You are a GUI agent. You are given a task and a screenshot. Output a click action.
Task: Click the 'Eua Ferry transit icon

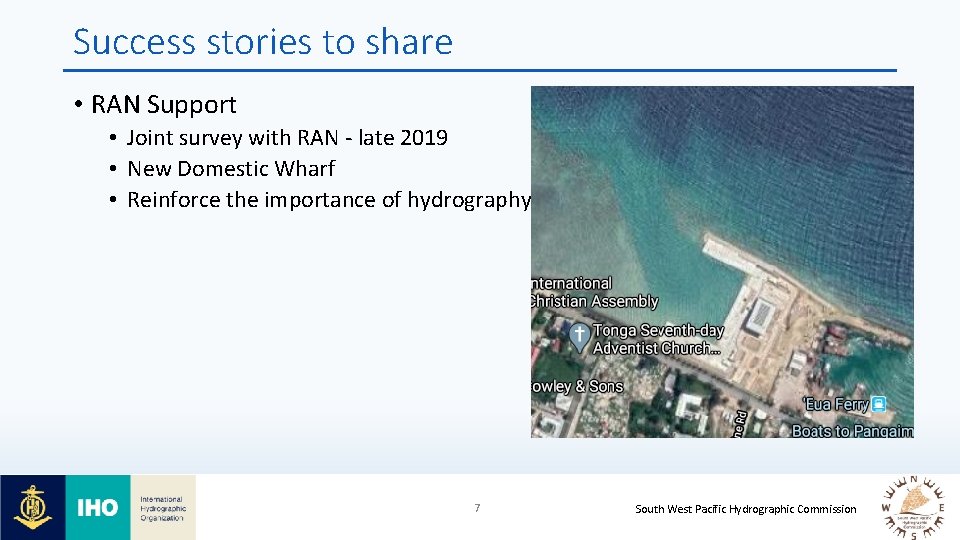click(879, 404)
